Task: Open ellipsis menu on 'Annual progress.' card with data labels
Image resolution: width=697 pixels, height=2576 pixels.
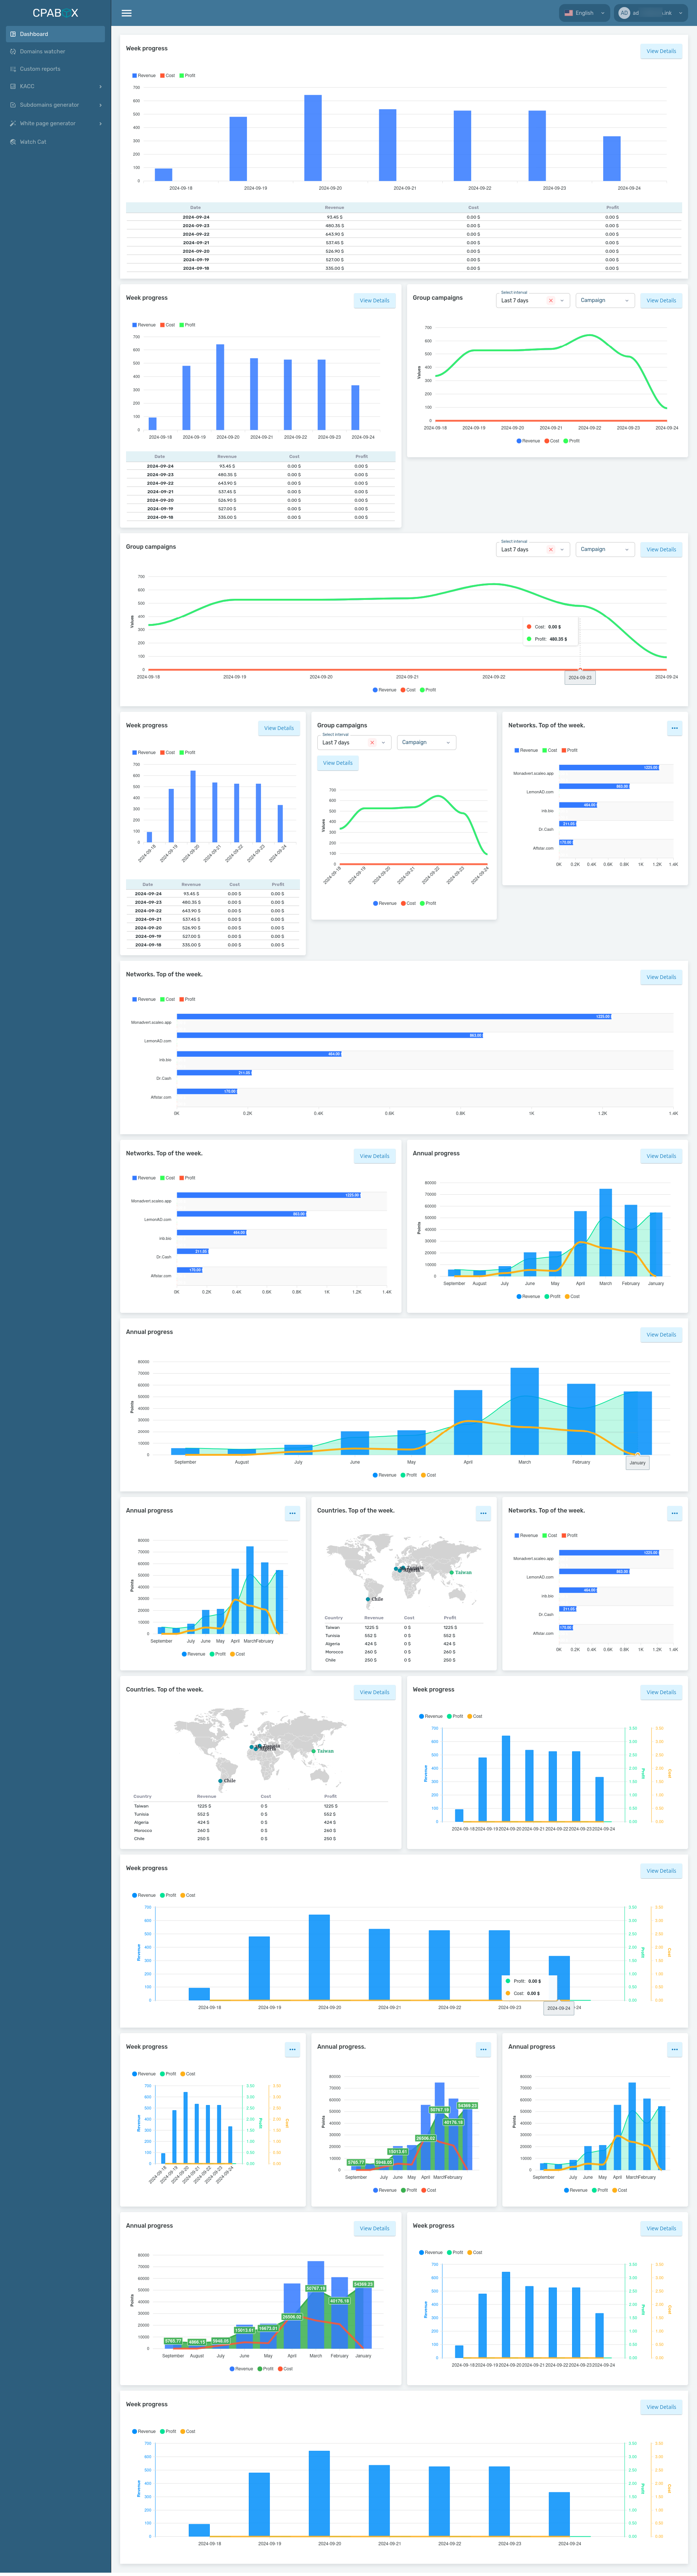Action: click(483, 2049)
